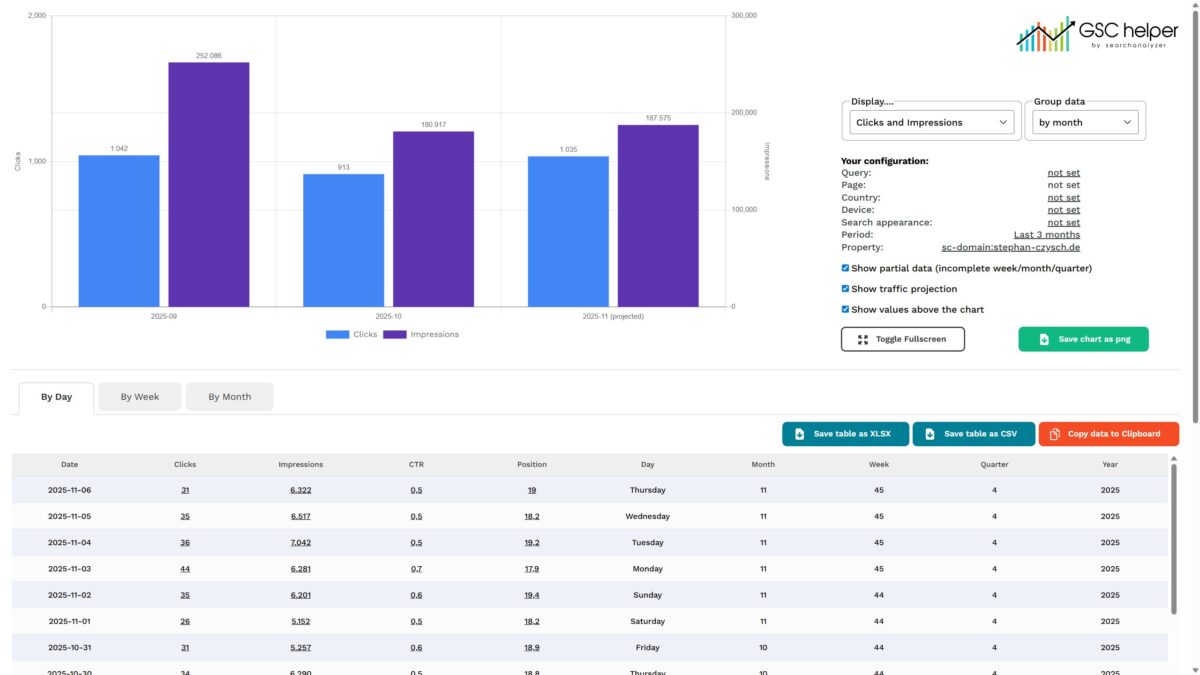Expand the Group data by month dropdown

[1085, 123]
